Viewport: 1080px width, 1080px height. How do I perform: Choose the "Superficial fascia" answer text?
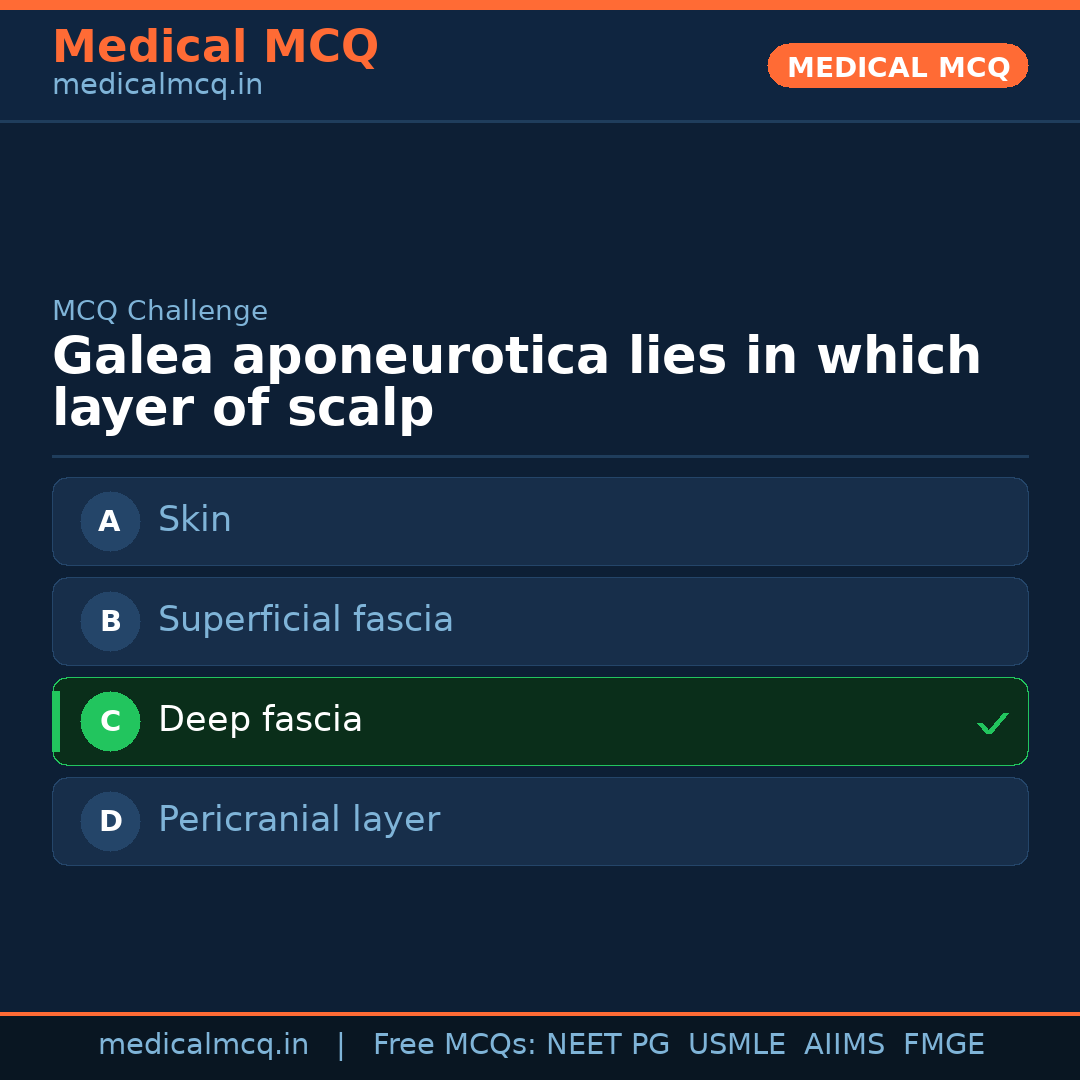305,620
